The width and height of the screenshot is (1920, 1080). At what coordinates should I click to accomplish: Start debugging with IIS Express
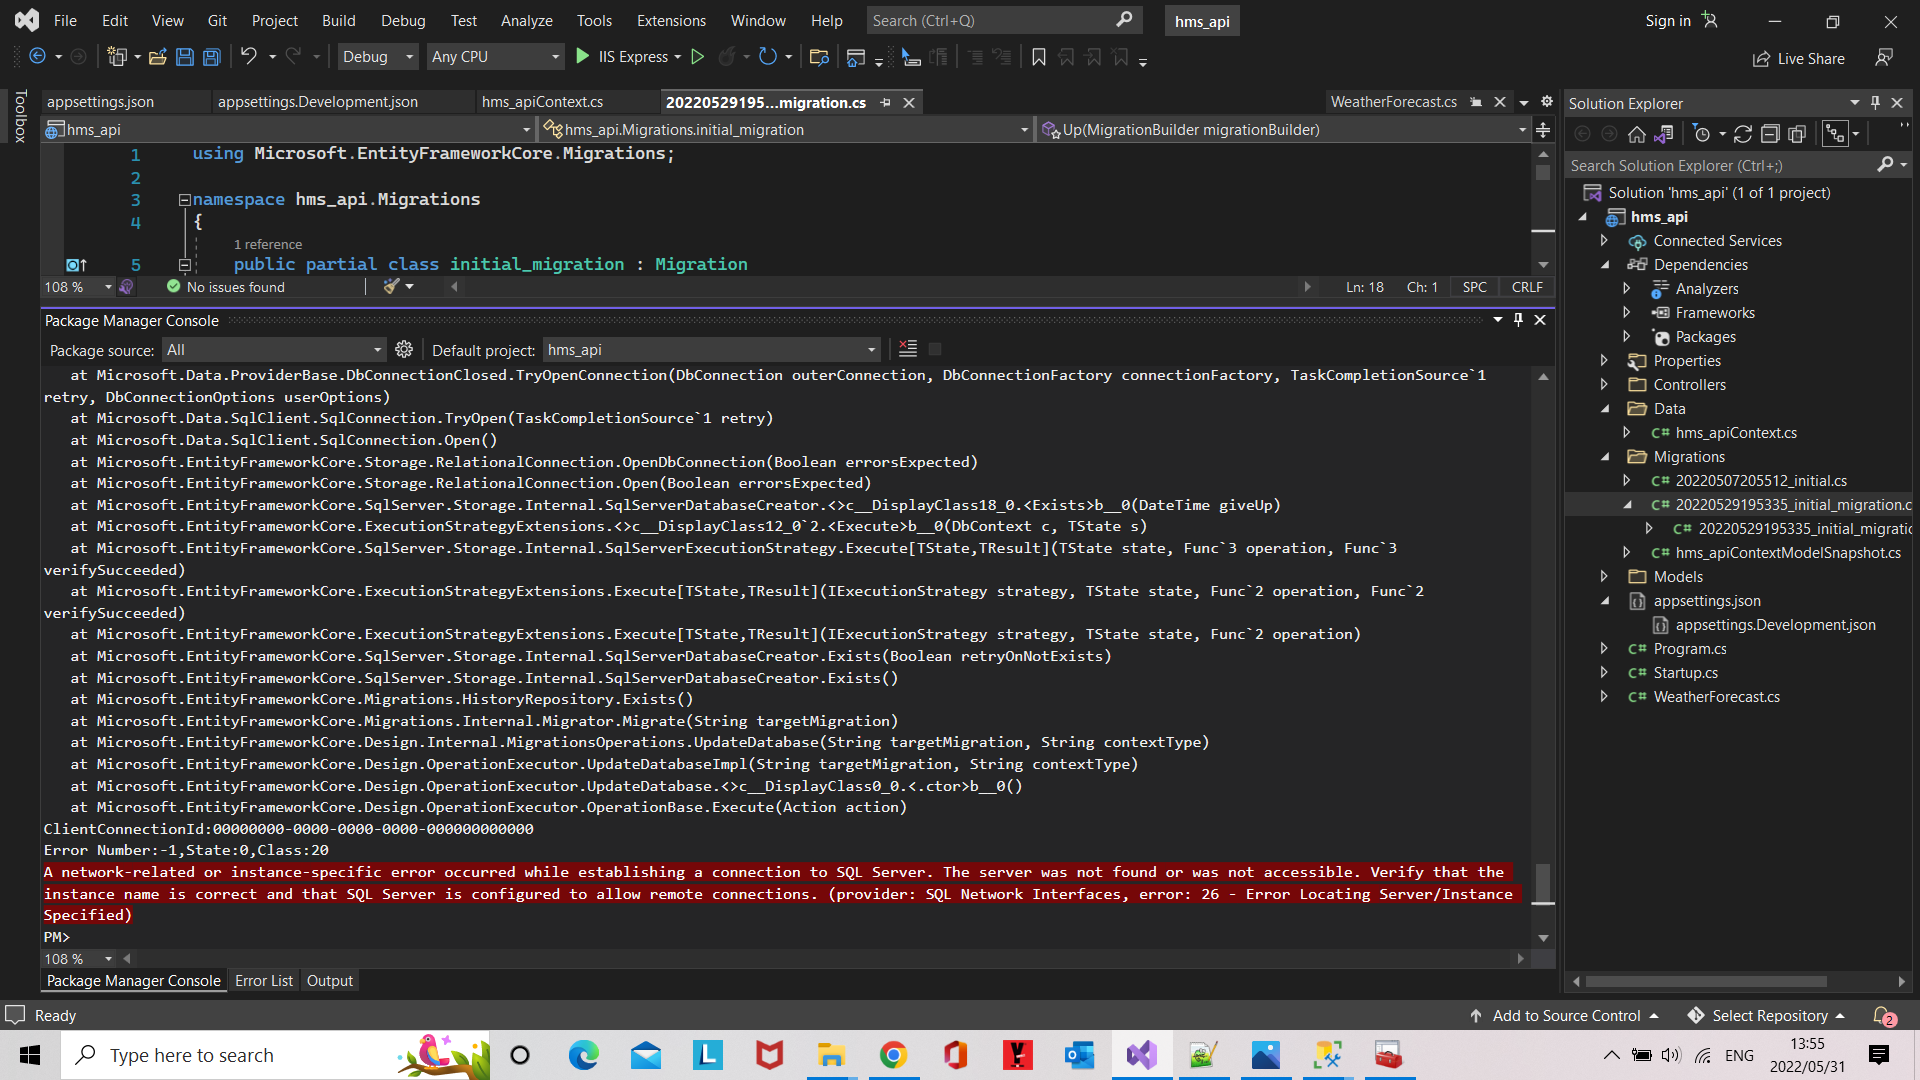click(x=583, y=56)
